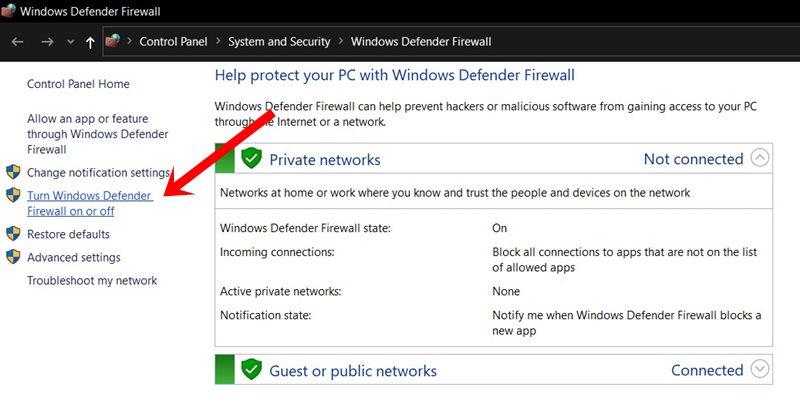Select Control Panel in the breadcrumb
800x417 pixels.
173,42
